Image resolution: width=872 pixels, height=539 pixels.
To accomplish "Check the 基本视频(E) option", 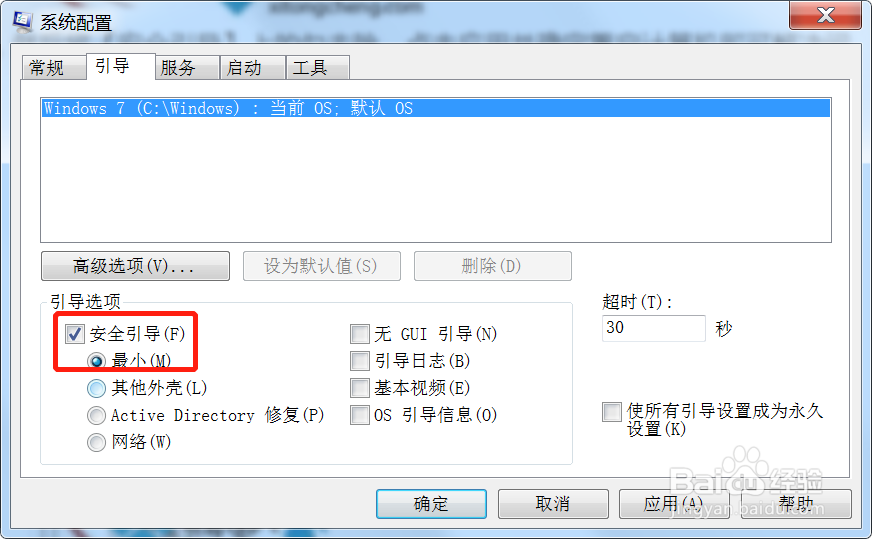I will click(x=360, y=388).
